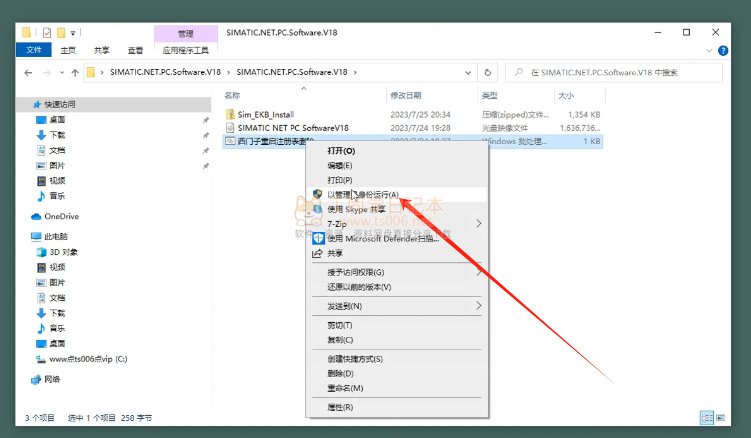Choose 以管理员身份运行(A) in the context menu
Image resolution: width=751 pixels, height=438 pixels.
point(363,195)
